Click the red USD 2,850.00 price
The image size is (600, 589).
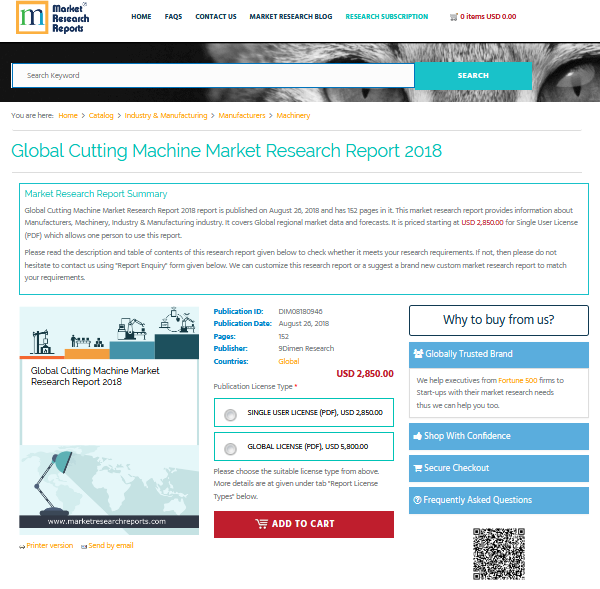[365, 374]
